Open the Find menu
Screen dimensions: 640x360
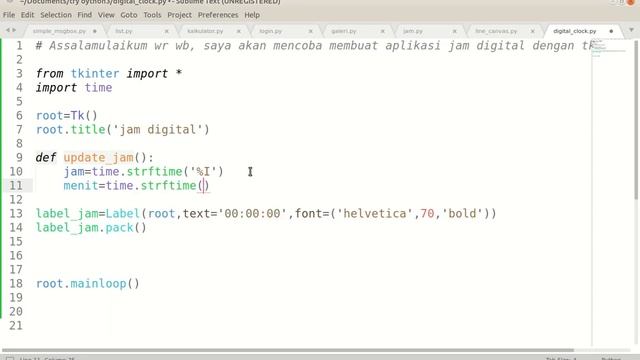point(84,15)
